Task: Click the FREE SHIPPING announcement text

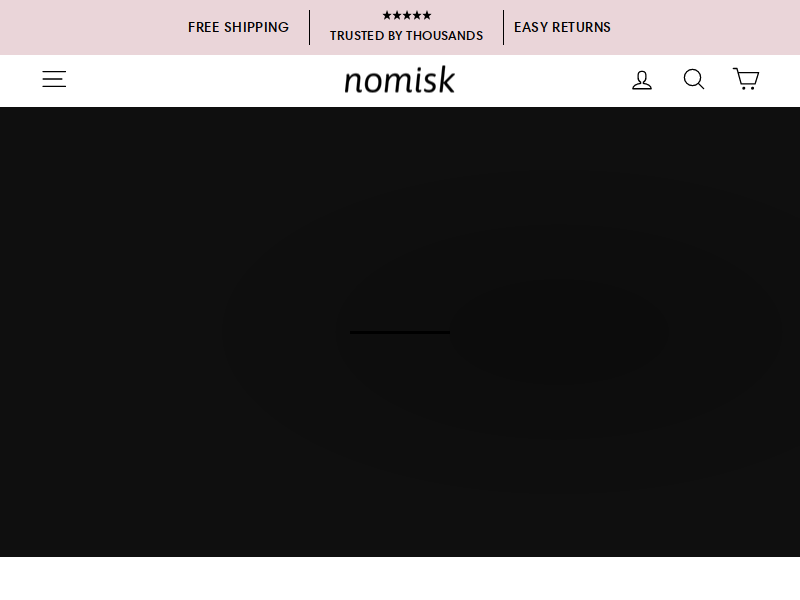Action: click(238, 27)
